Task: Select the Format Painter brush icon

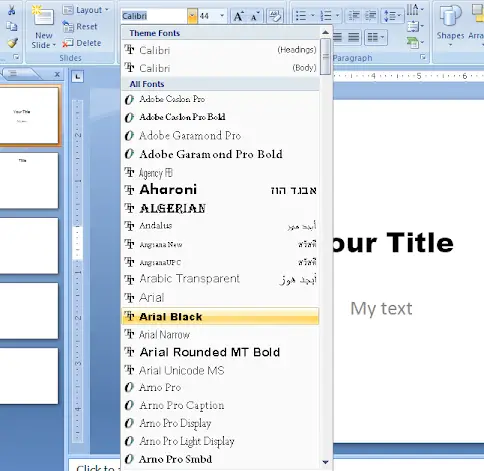Action: tap(12, 43)
